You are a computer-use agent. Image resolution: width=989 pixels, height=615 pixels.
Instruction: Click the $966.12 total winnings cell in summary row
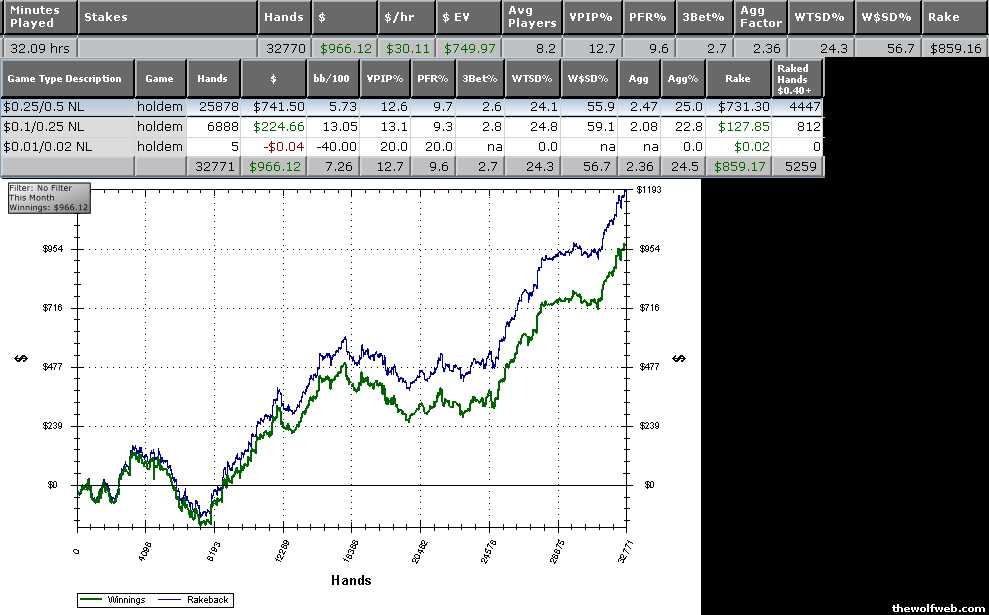coord(345,48)
